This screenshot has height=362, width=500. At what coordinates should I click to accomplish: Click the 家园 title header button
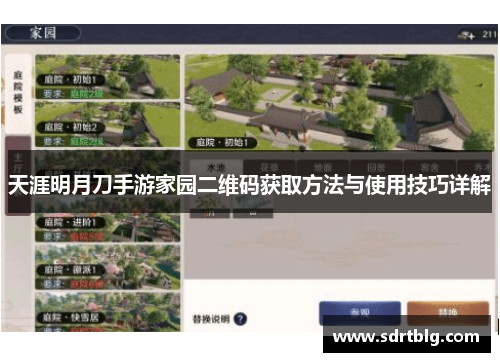pyautogui.click(x=43, y=33)
